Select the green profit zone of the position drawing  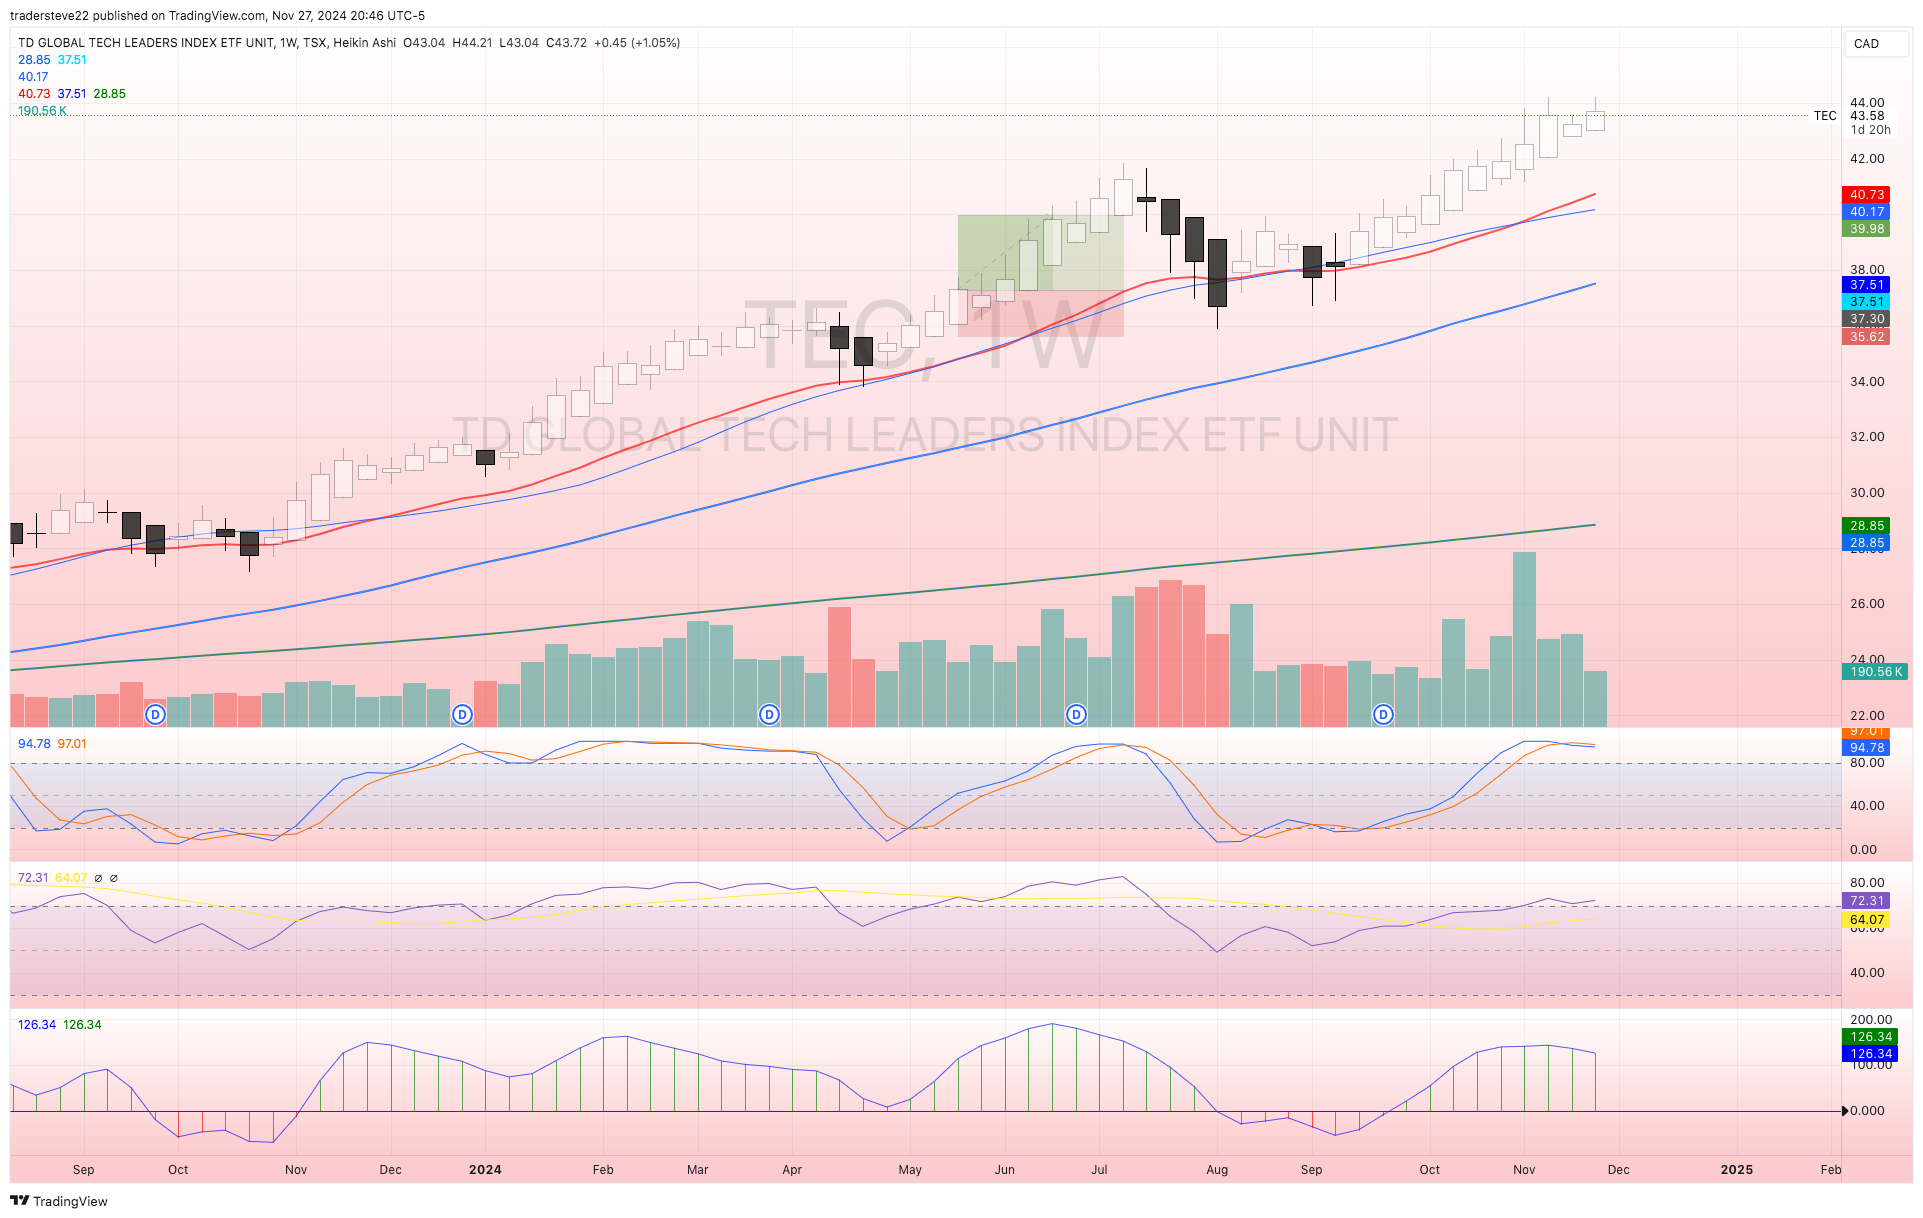[x=1040, y=252]
